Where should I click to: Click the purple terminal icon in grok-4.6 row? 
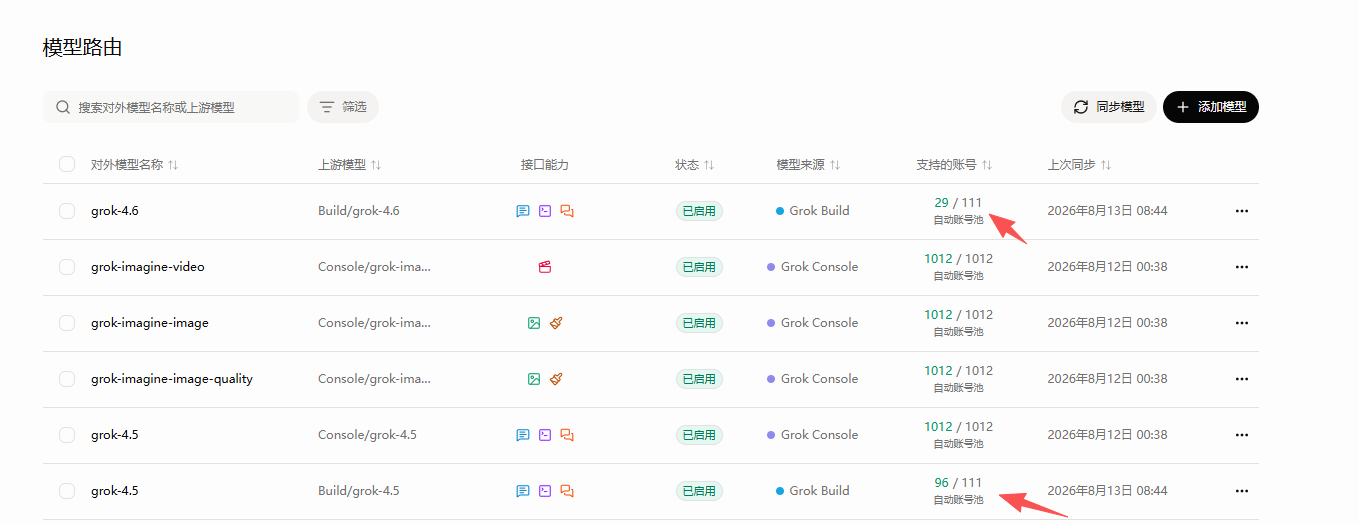point(545,211)
